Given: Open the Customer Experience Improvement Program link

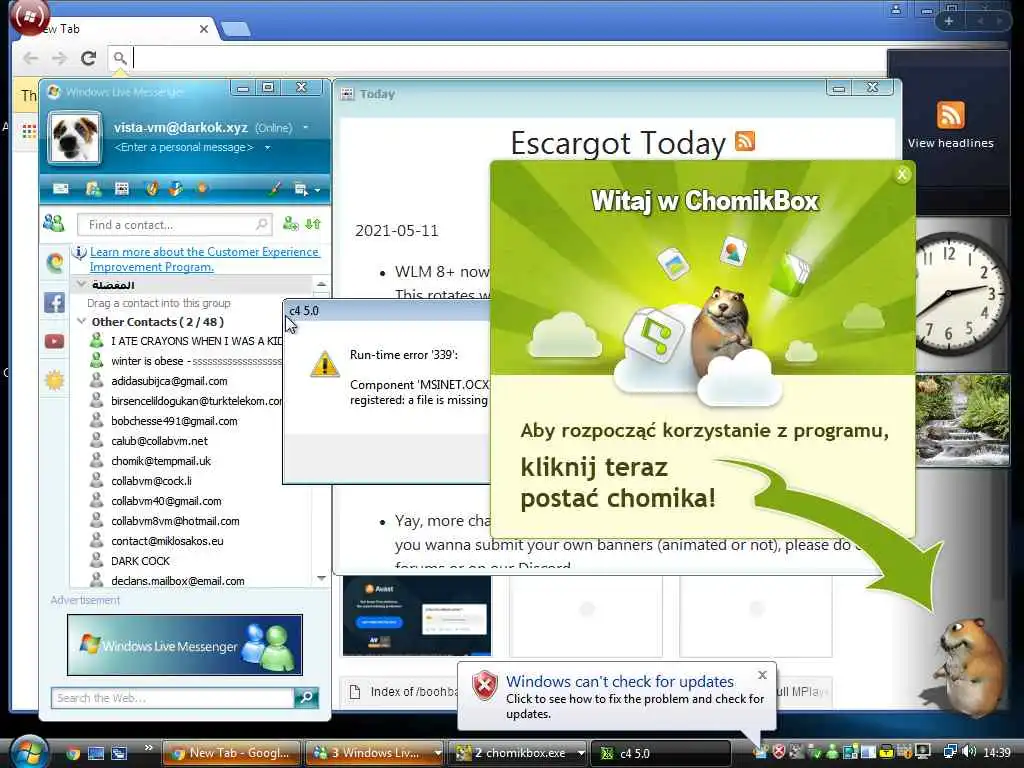Looking at the screenshot, I should (x=204, y=259).
